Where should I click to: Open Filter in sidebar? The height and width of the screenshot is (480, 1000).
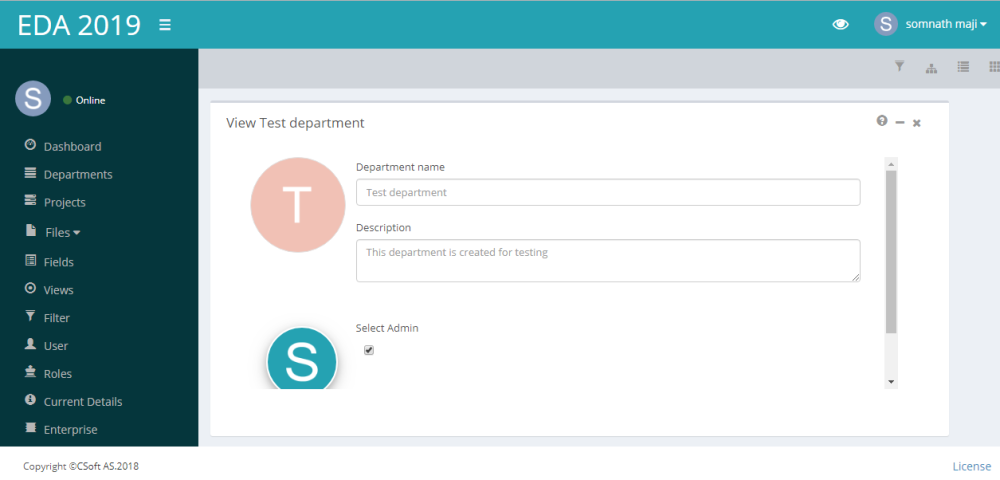click(x=57, y=318)
